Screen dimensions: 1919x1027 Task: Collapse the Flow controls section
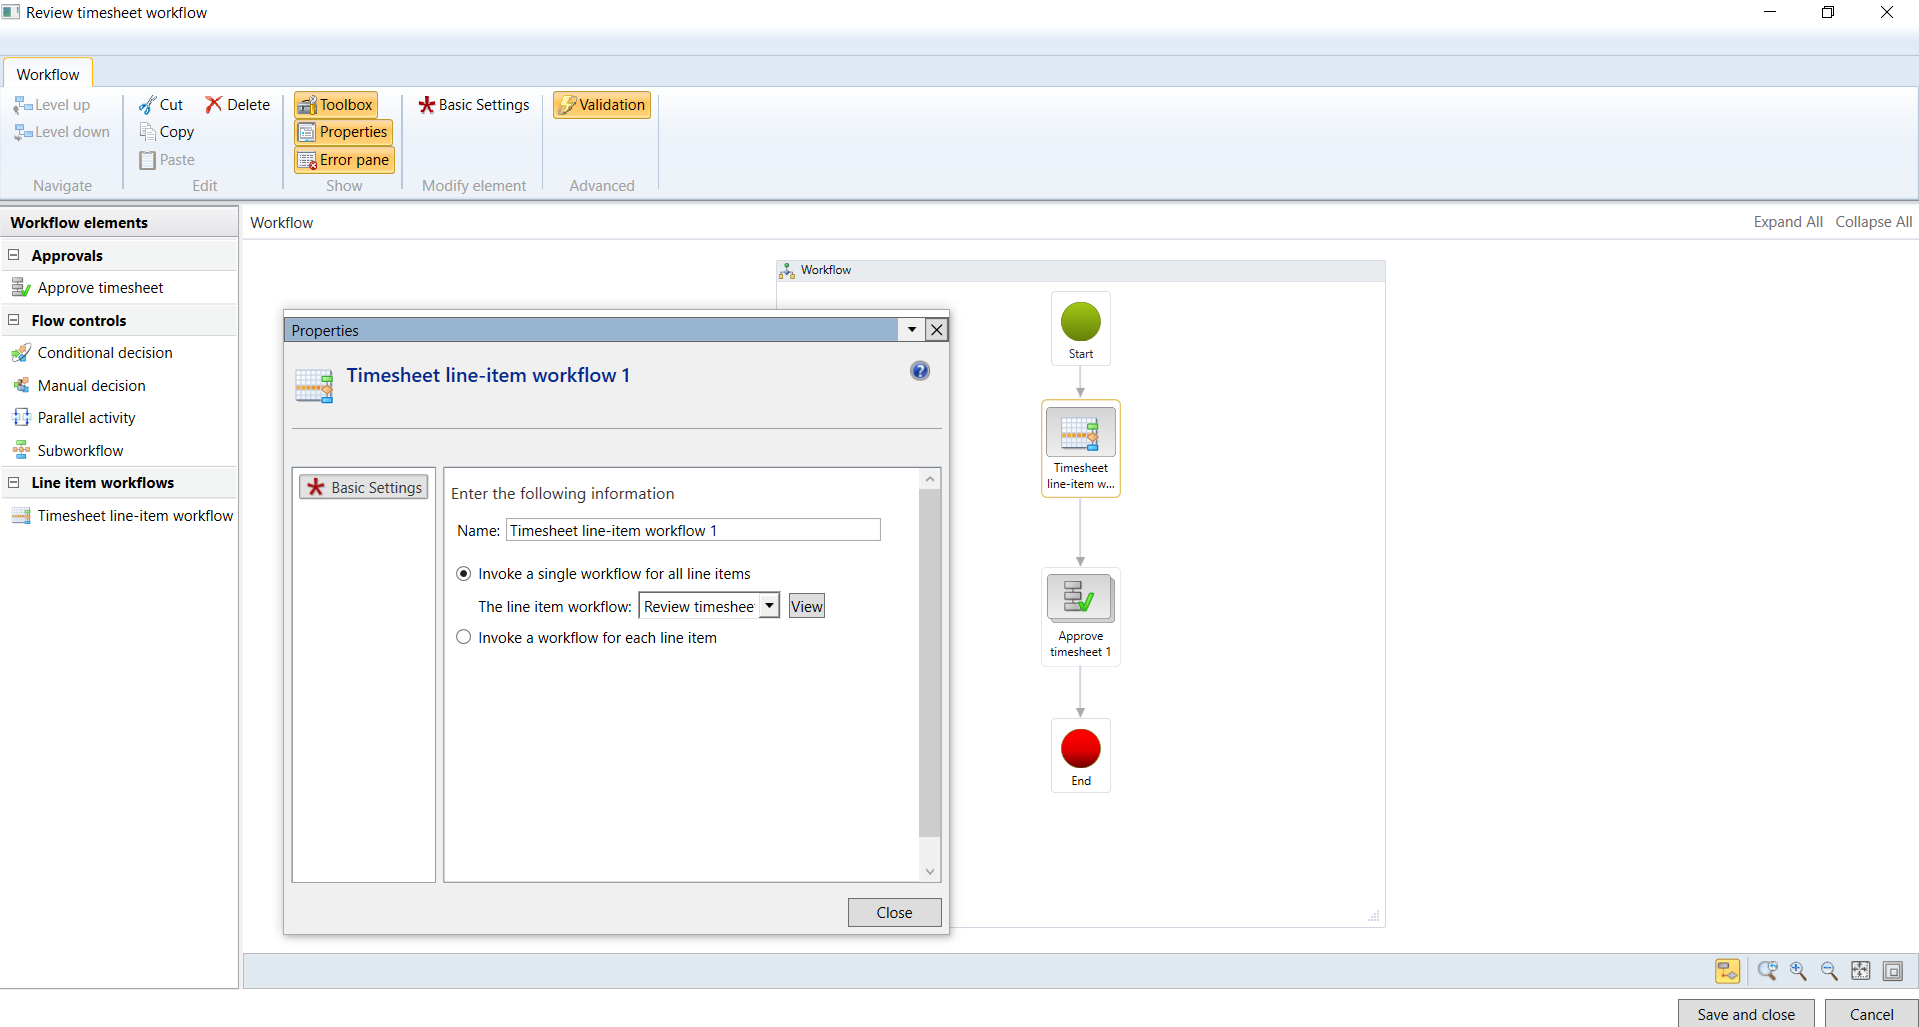tap(13, 319)
